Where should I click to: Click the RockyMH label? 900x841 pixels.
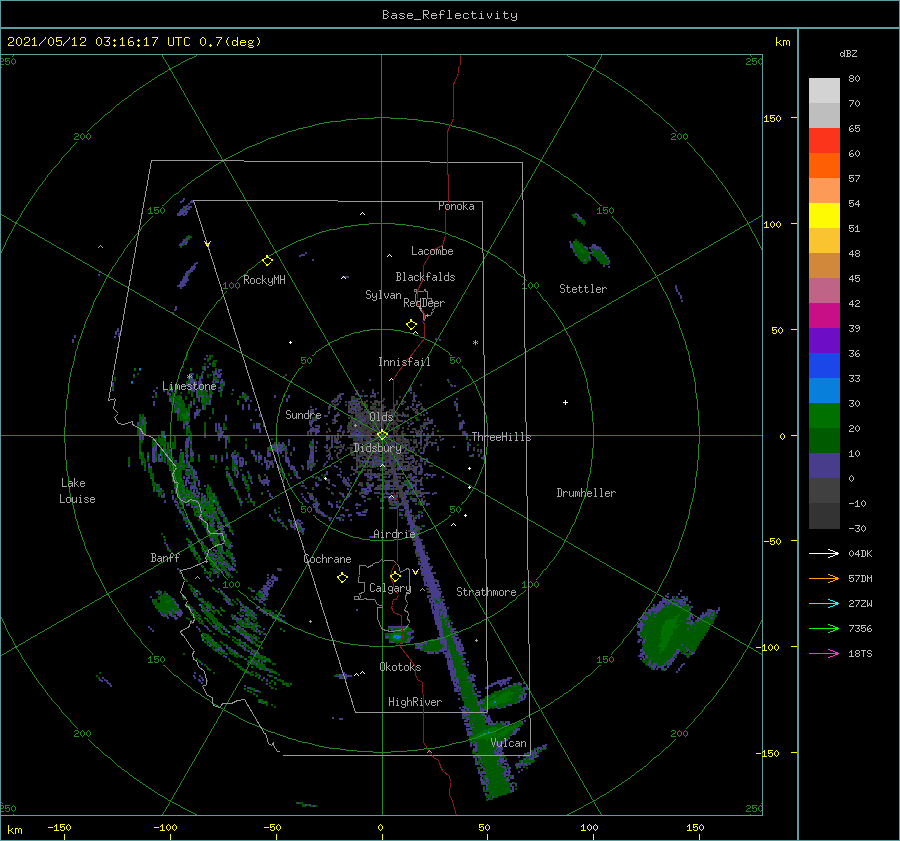(264, 280)
